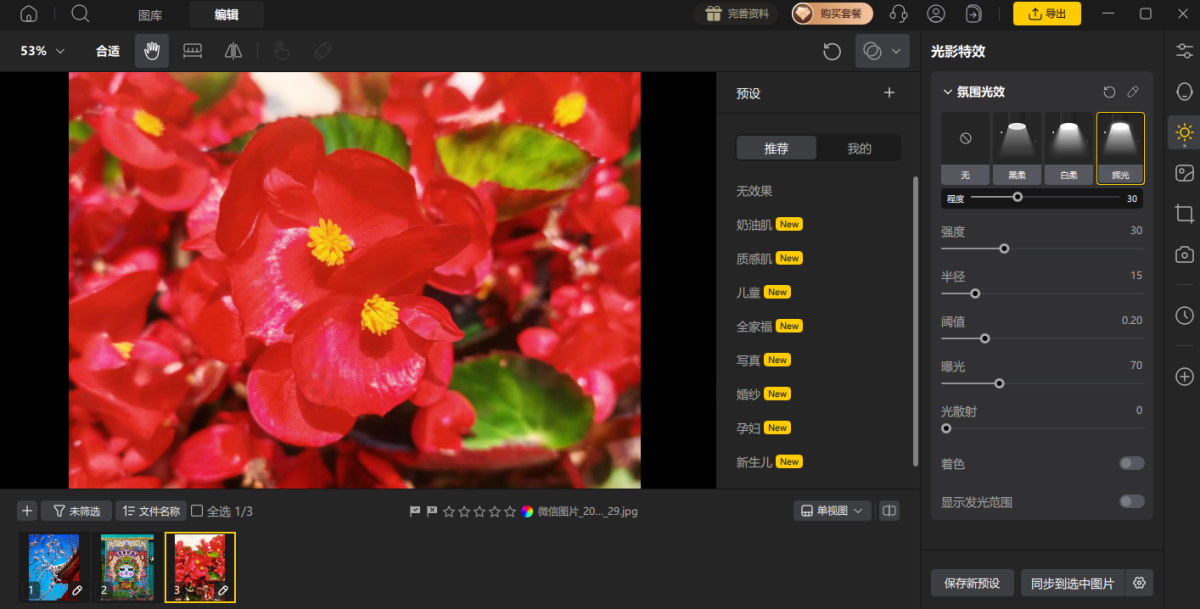Check the 全选 checkbox
The width and height of the screenshot is (1200, 609).
pyautogui.click(x=197, y=511)
